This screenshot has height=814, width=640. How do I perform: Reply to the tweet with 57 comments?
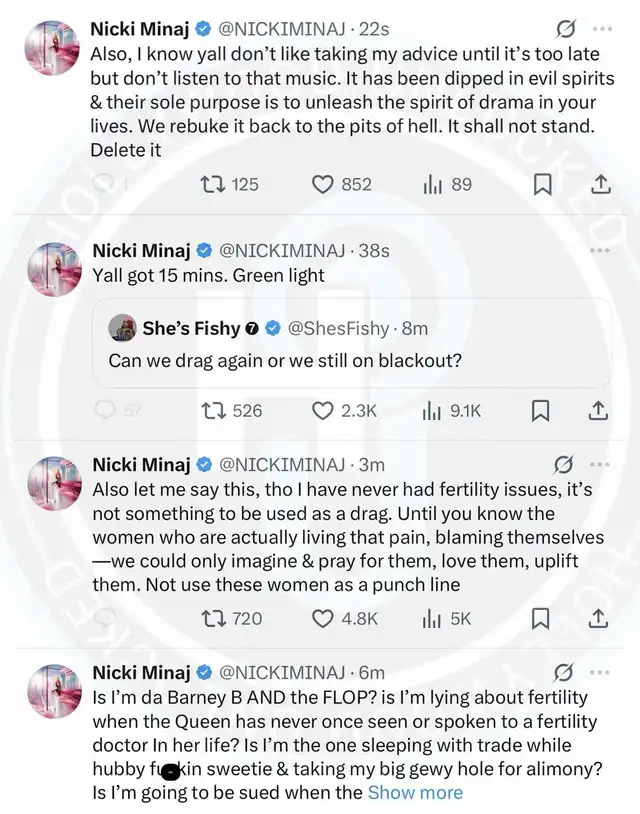105,410
